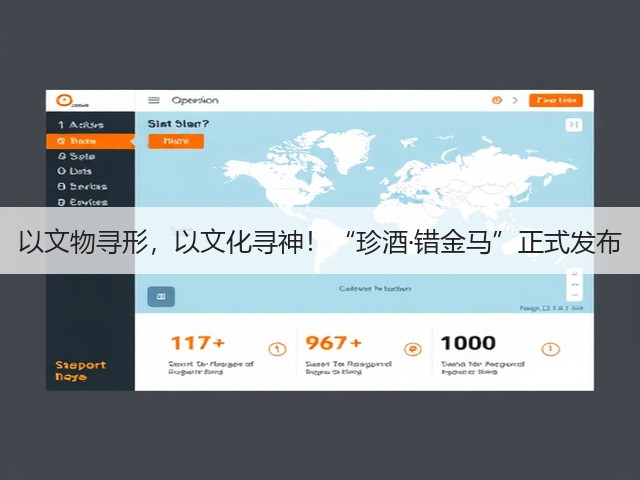
Task: Click the circular icon beside 1000
Action: 550,349
